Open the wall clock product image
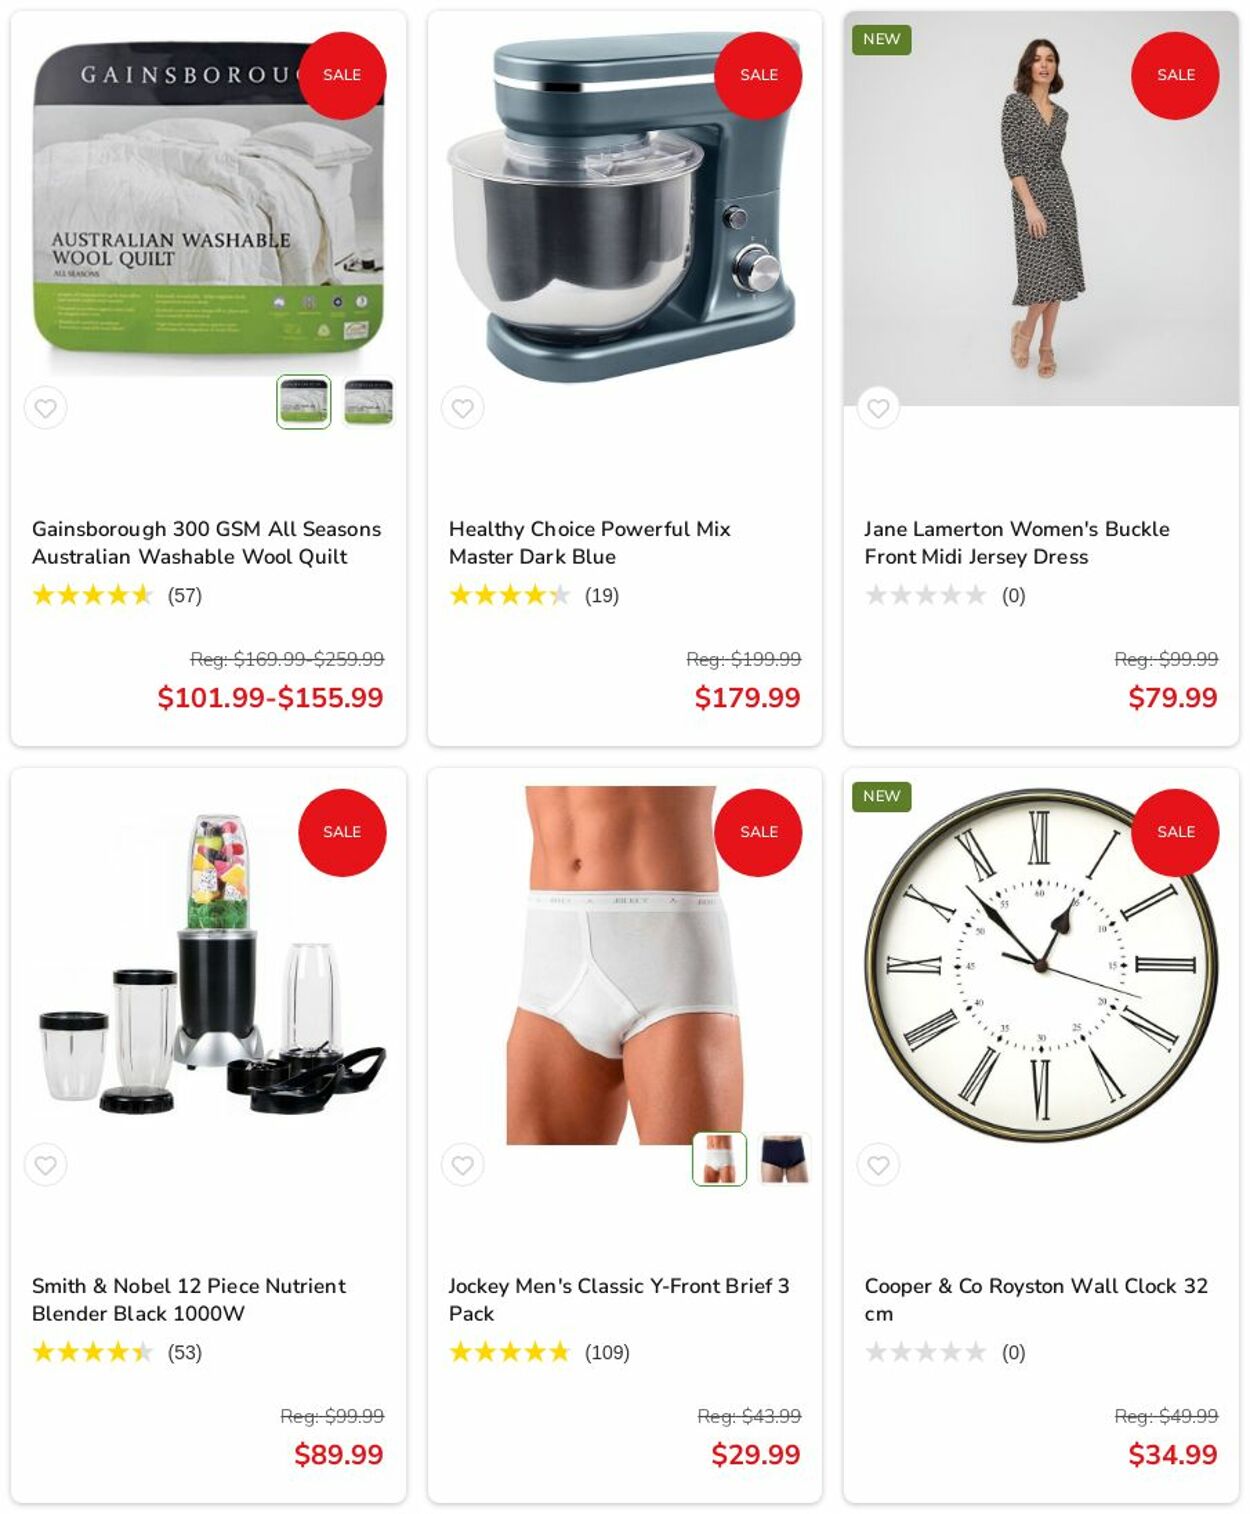This screenshot has height=1514, width=1250. click(x=1041, y=965)
